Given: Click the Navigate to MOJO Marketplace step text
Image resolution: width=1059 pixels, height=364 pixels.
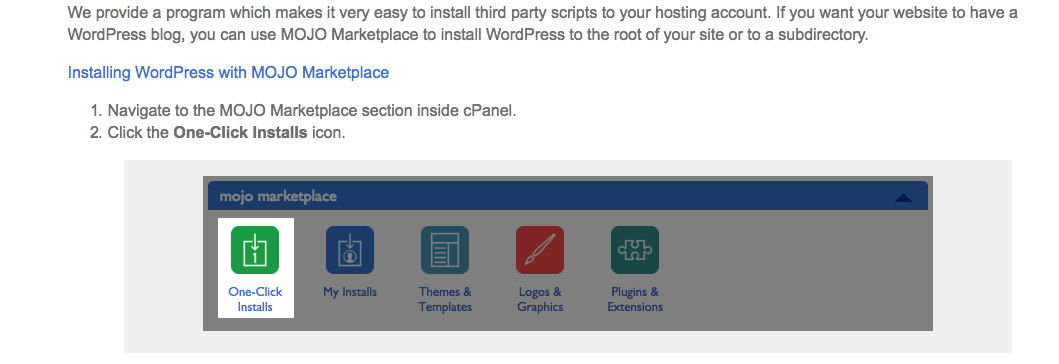Looking at the screenshot, I should point(312,111).
